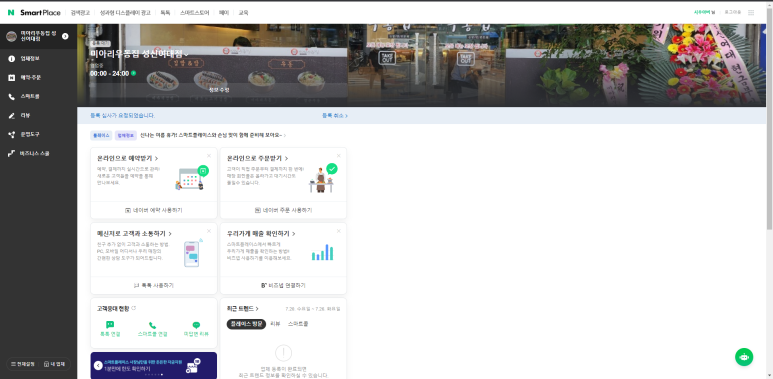Open 내 업체 at sidebar bottom
Viewport: 773px width, 379px height.
54,364
